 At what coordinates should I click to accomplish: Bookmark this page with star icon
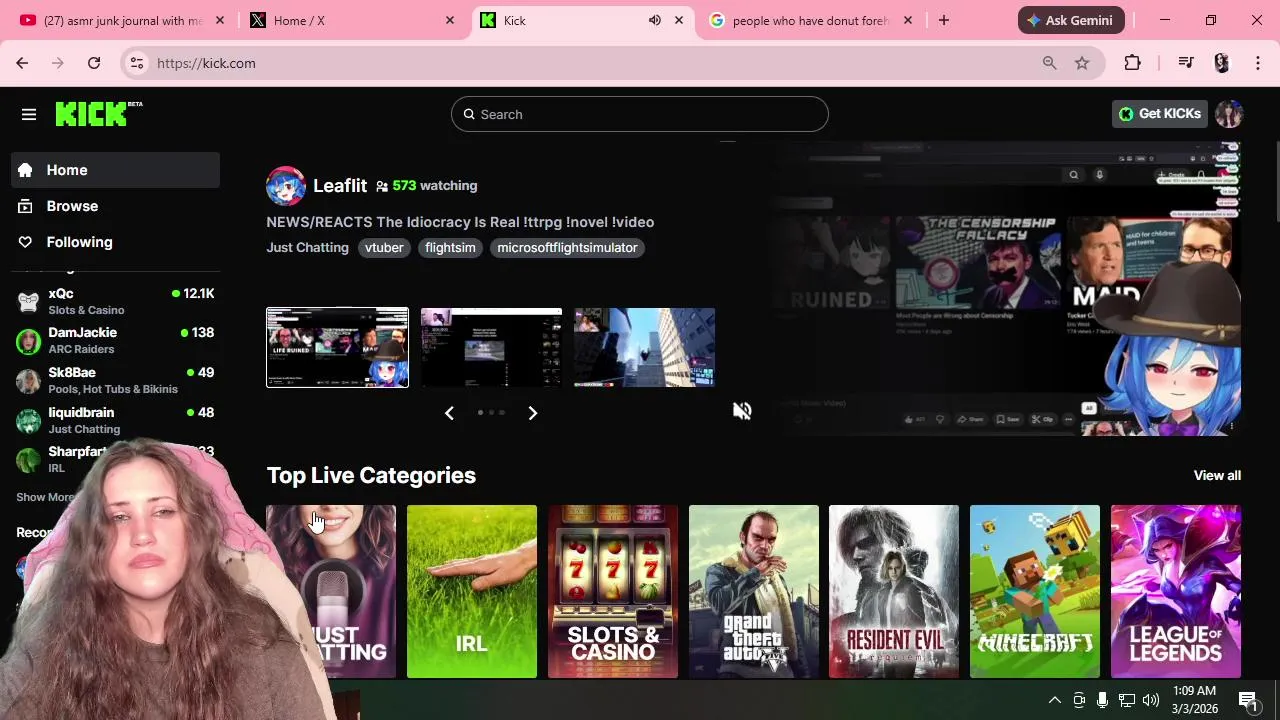(x=1082, y=63)
